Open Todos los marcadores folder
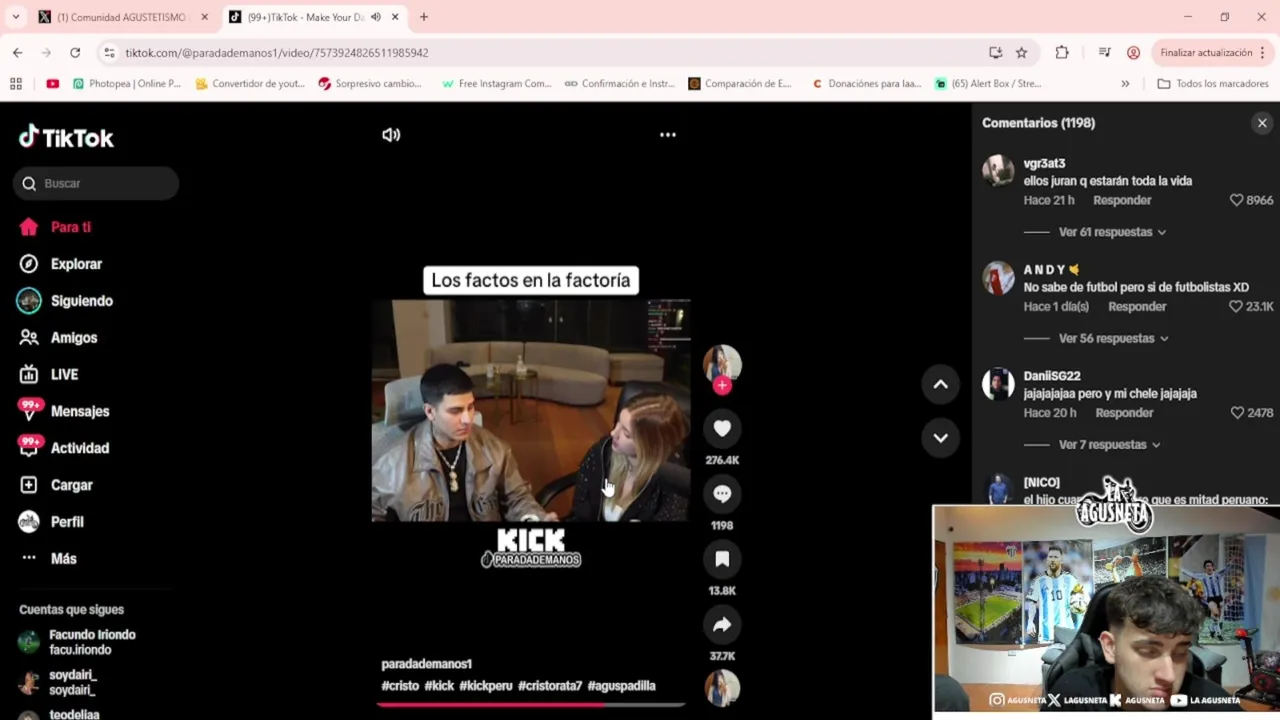The height and width of the screenshot is (720, 1280). pyautogui.click(x=1213, y=84)
